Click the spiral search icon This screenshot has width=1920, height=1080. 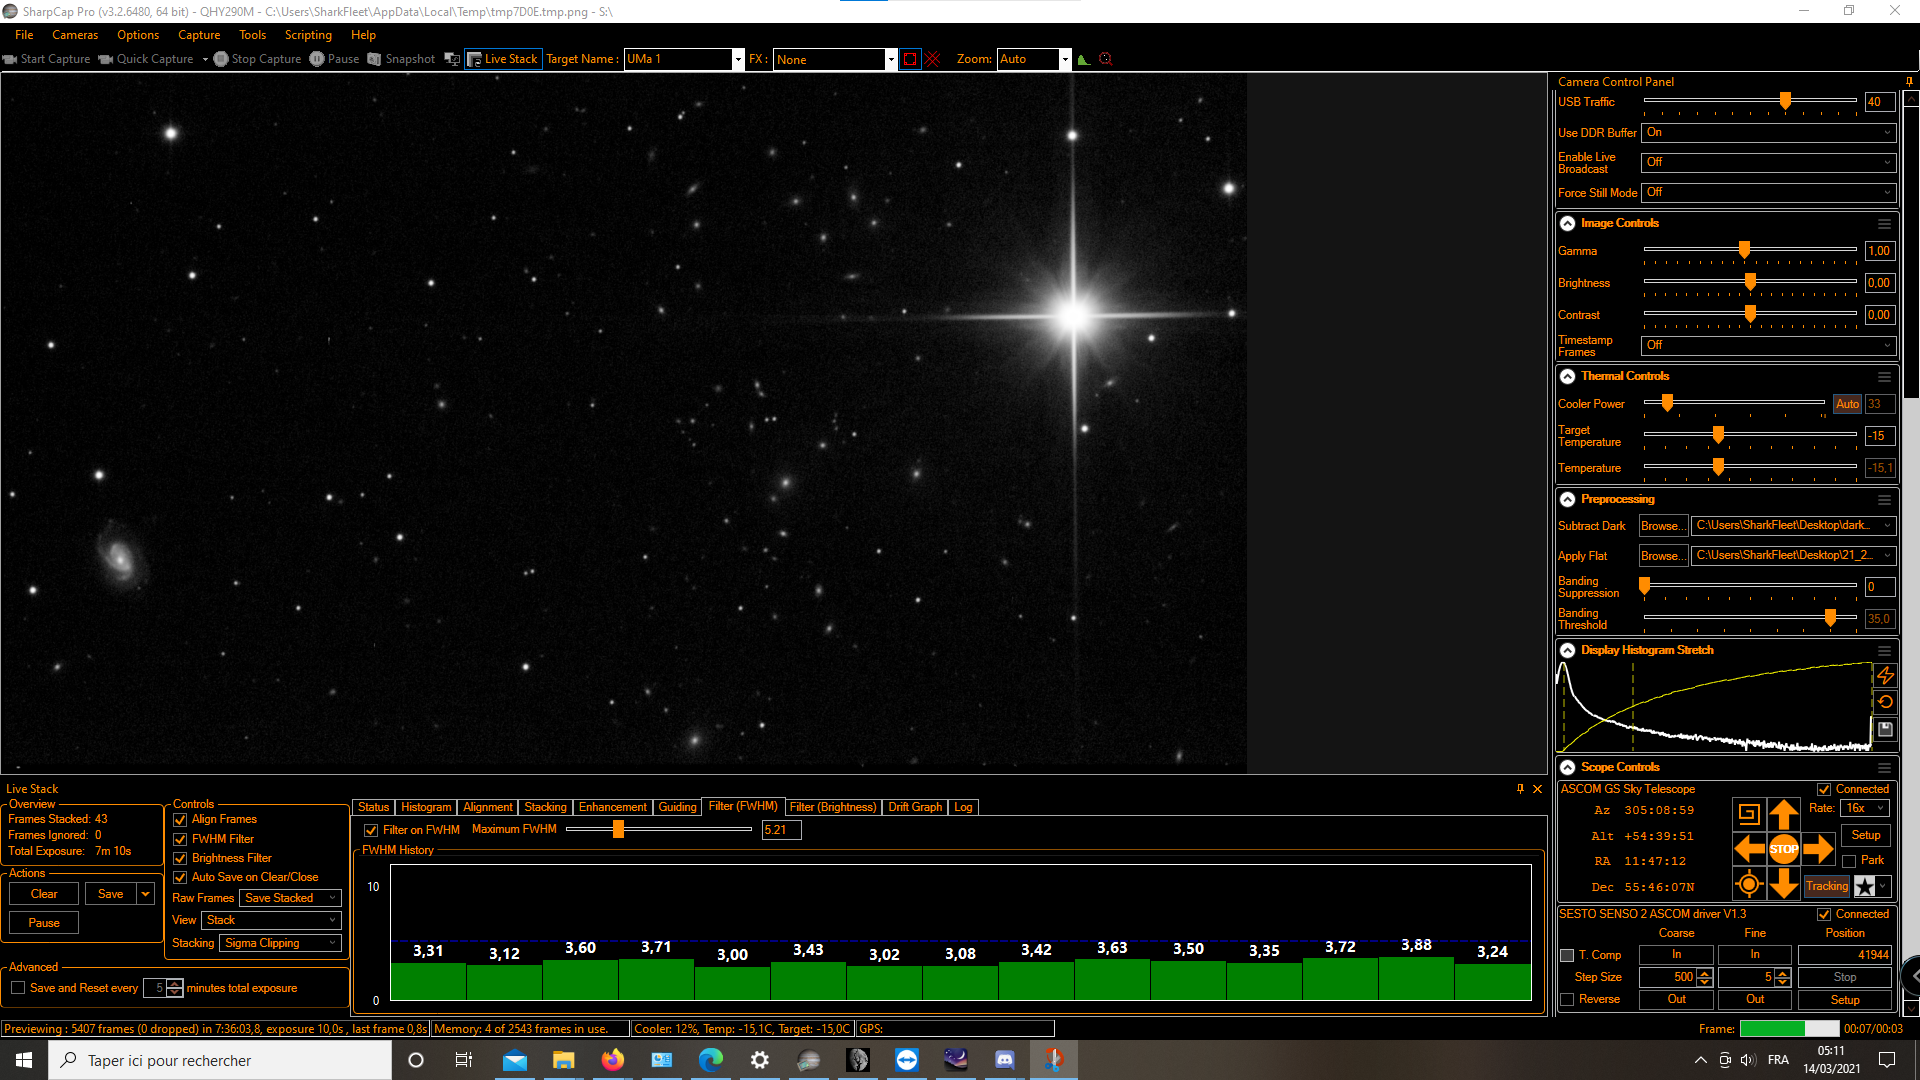1748,814
